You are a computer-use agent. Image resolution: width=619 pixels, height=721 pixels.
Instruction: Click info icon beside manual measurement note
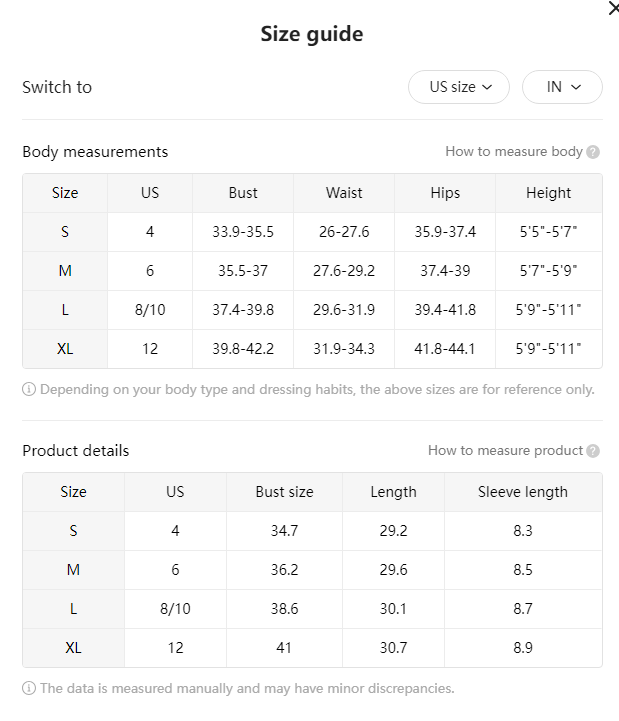(x=29, y=688)
